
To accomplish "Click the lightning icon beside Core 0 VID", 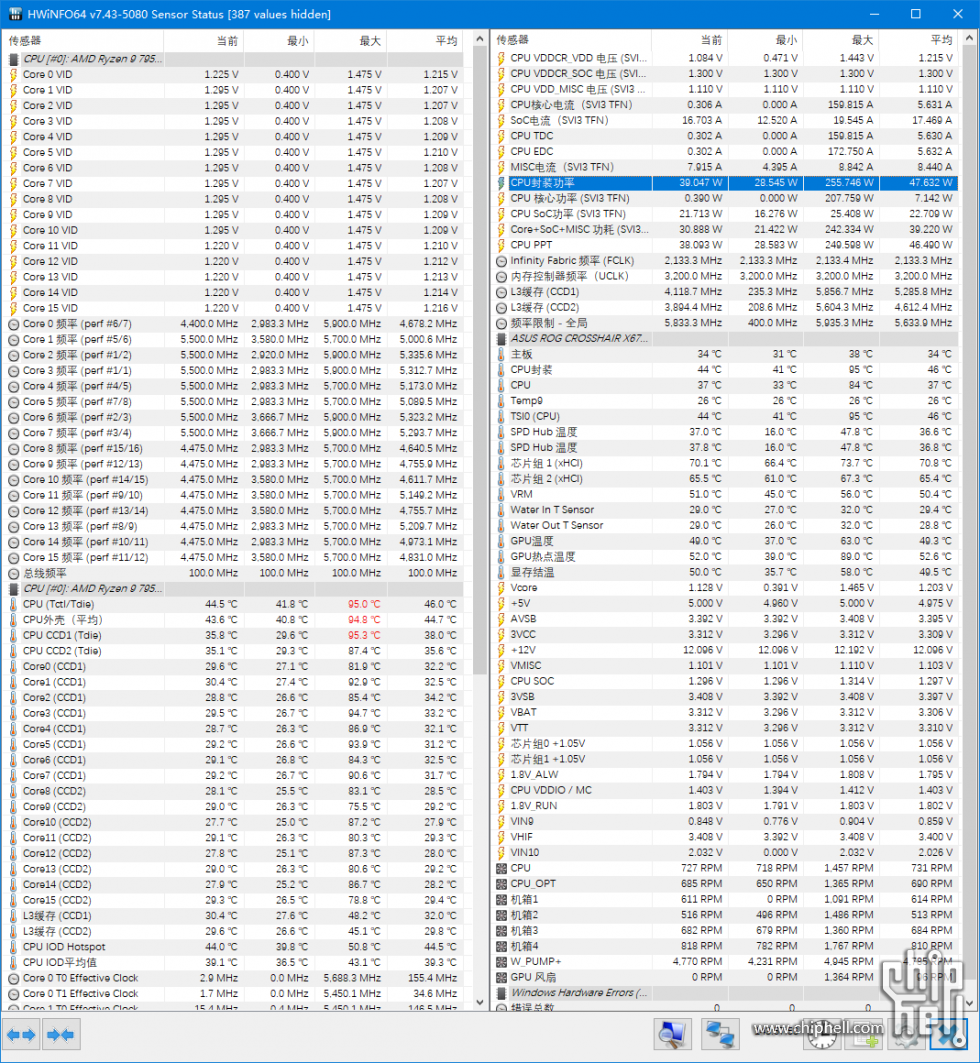I will coord(13,75).
